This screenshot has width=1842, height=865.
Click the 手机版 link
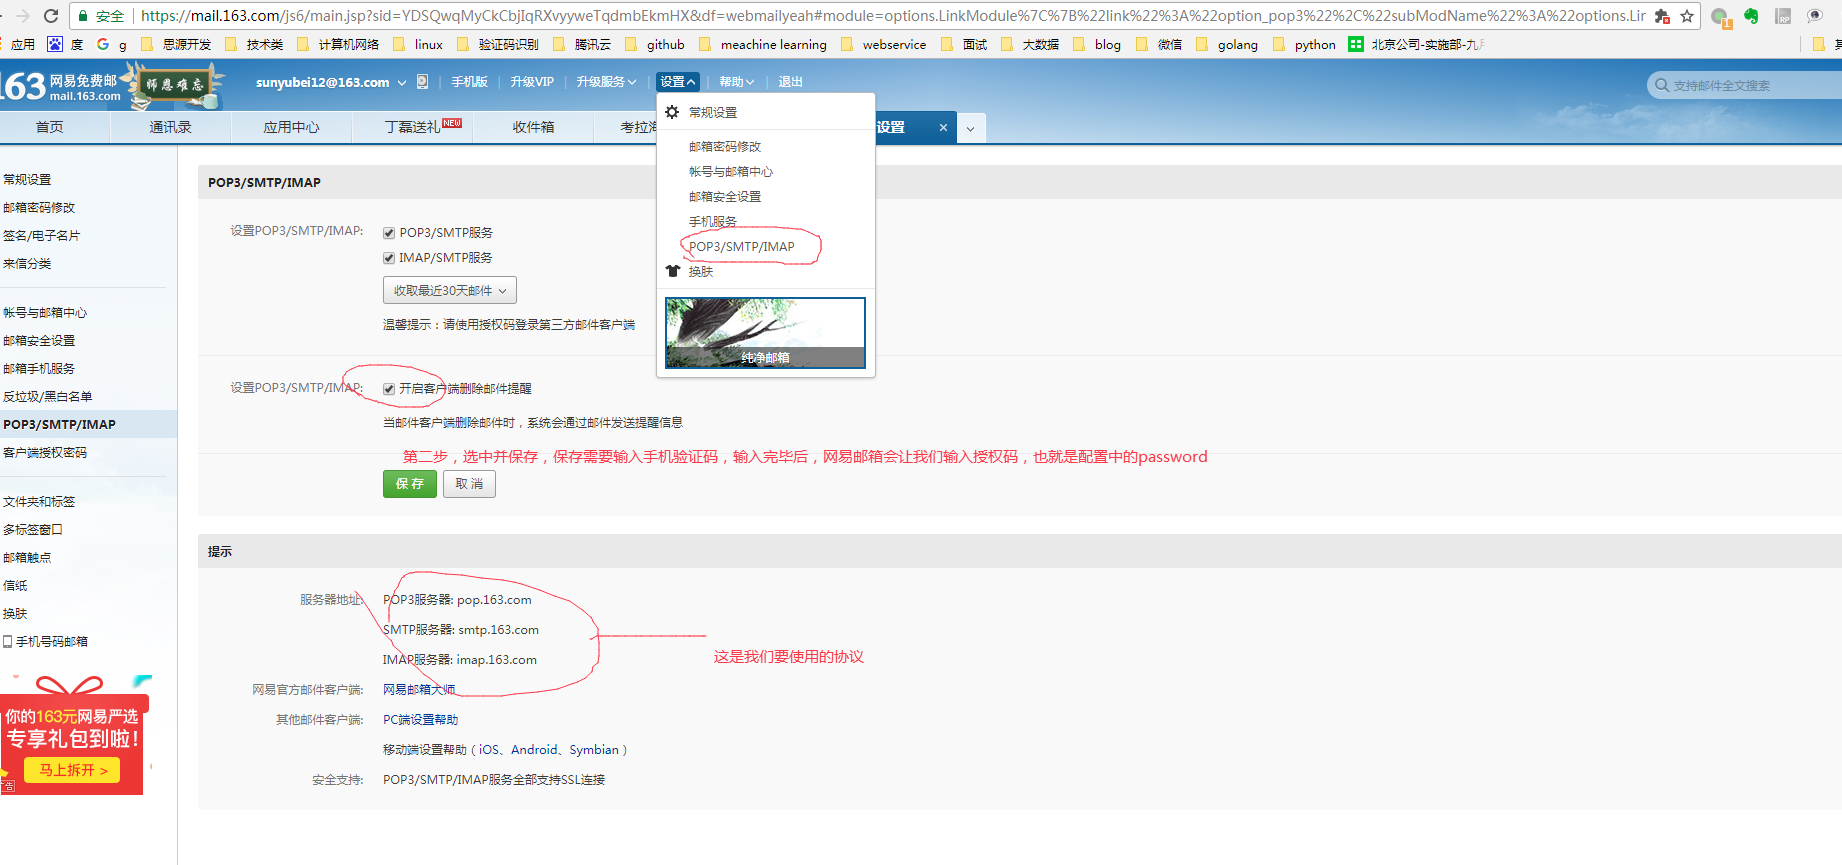coord(469,82)
